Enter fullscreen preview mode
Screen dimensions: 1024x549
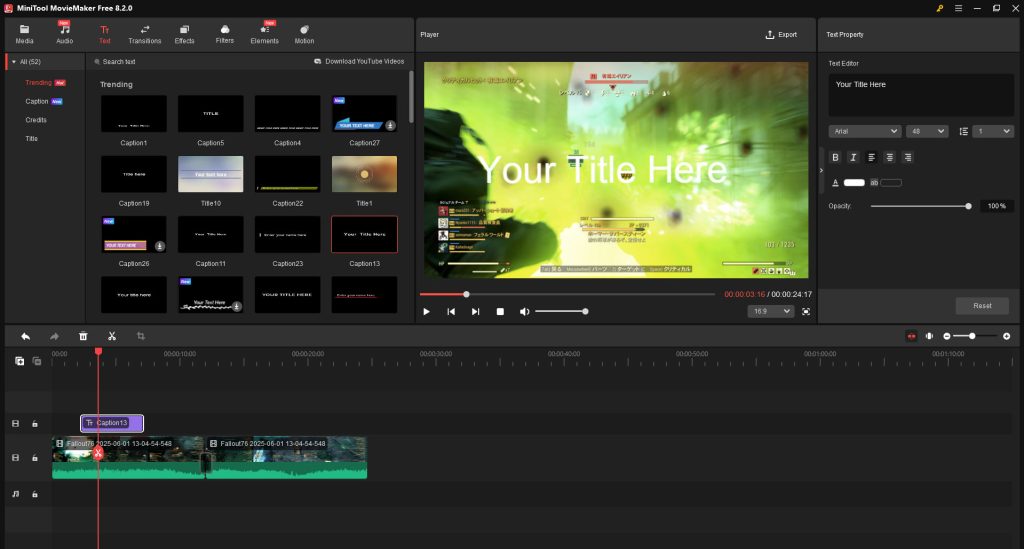point(806,311)
